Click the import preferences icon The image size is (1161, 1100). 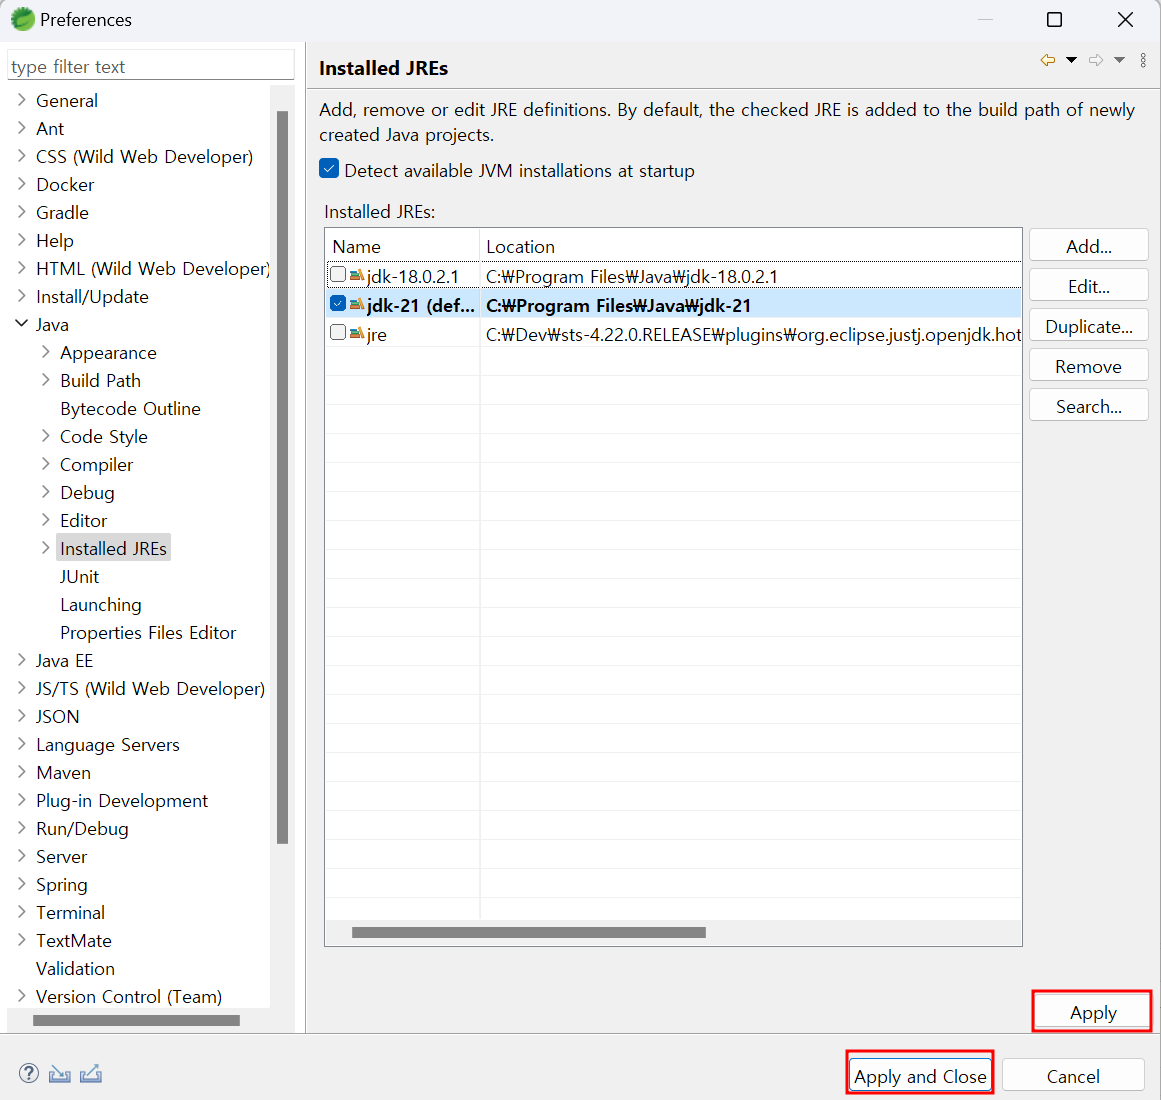[x=60, y=1073]
